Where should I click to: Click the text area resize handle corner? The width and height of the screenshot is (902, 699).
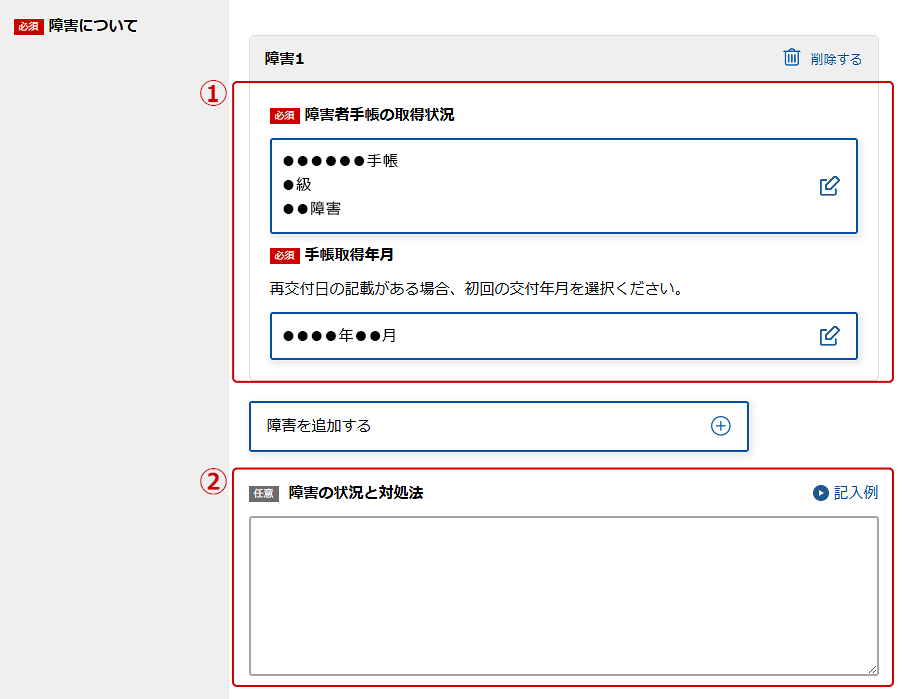pos(872,669)
